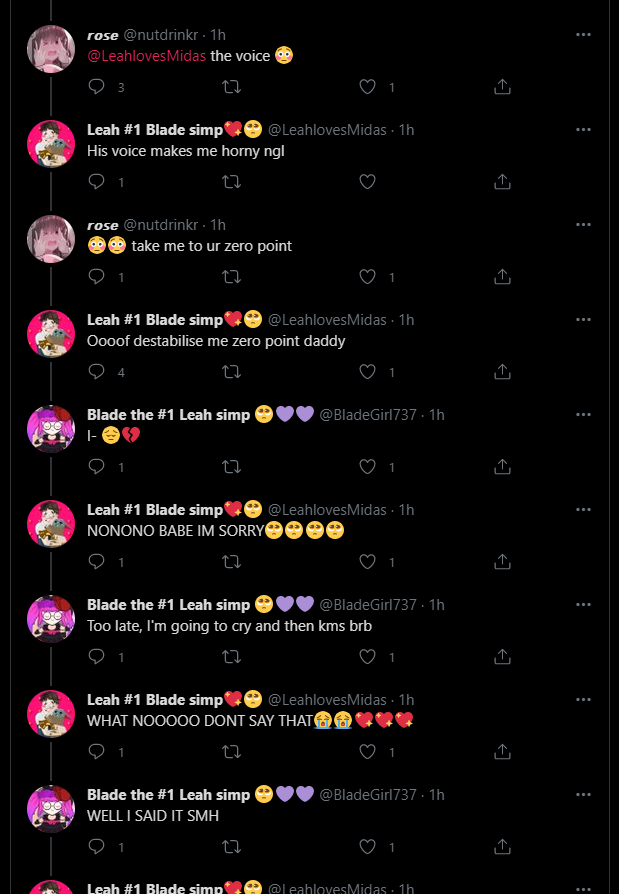The width and height of the screenshot is (619, 894).
Task: Like "His voice makes me horny ngl" tweet
Action: (x=367, y=182)
